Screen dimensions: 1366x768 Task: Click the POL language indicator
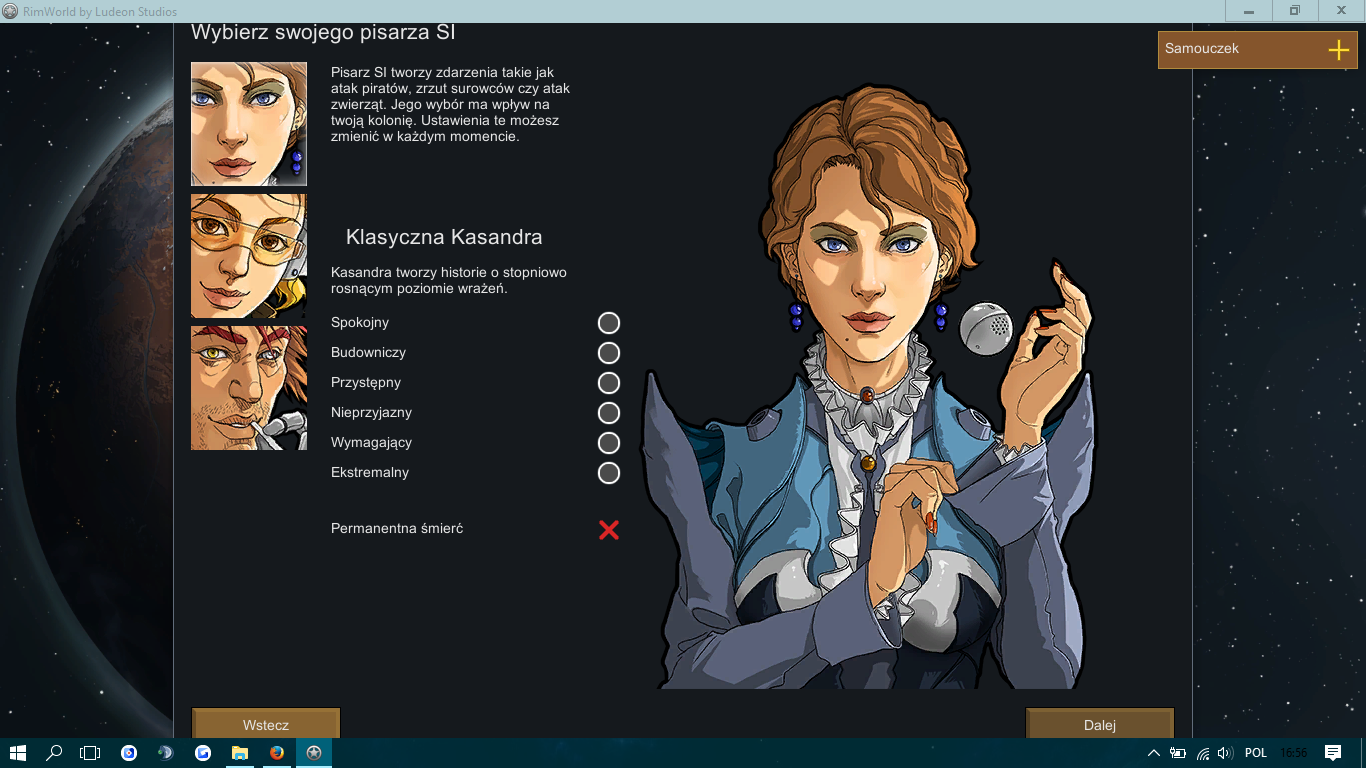(1256, 753)
